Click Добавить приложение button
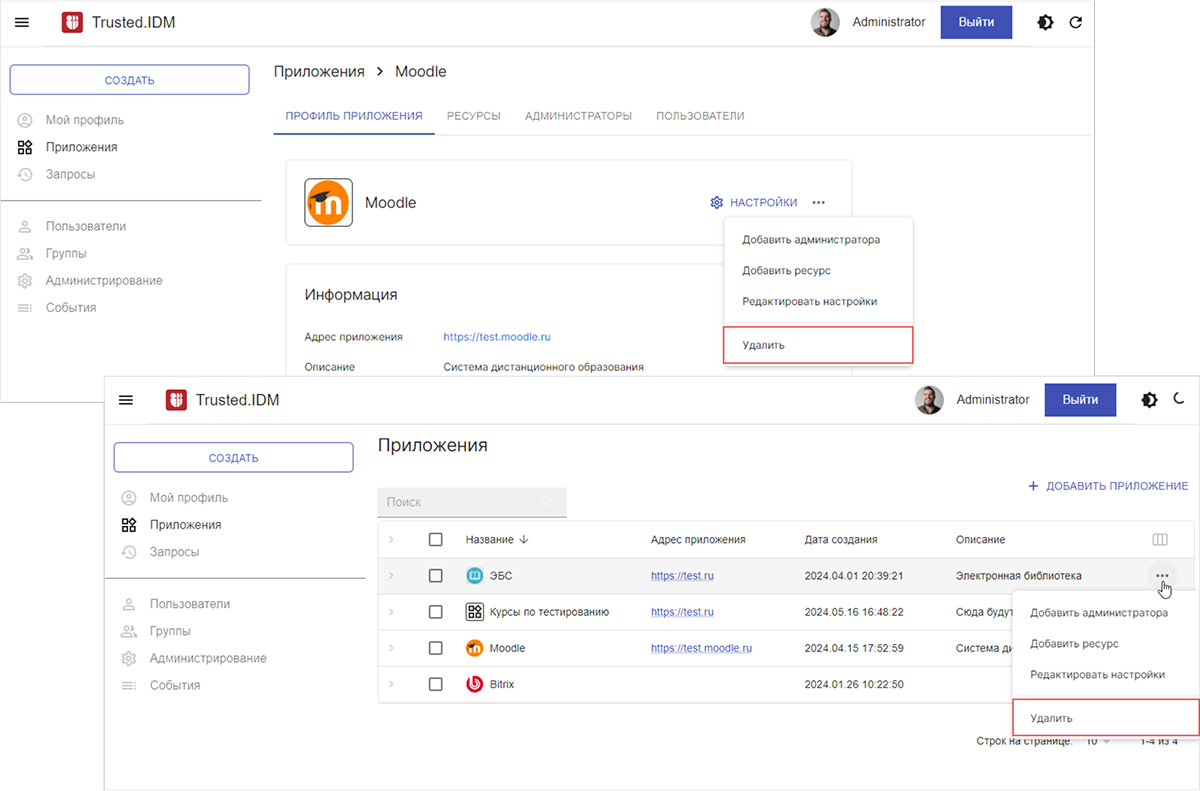 [x=1108, y=486]
